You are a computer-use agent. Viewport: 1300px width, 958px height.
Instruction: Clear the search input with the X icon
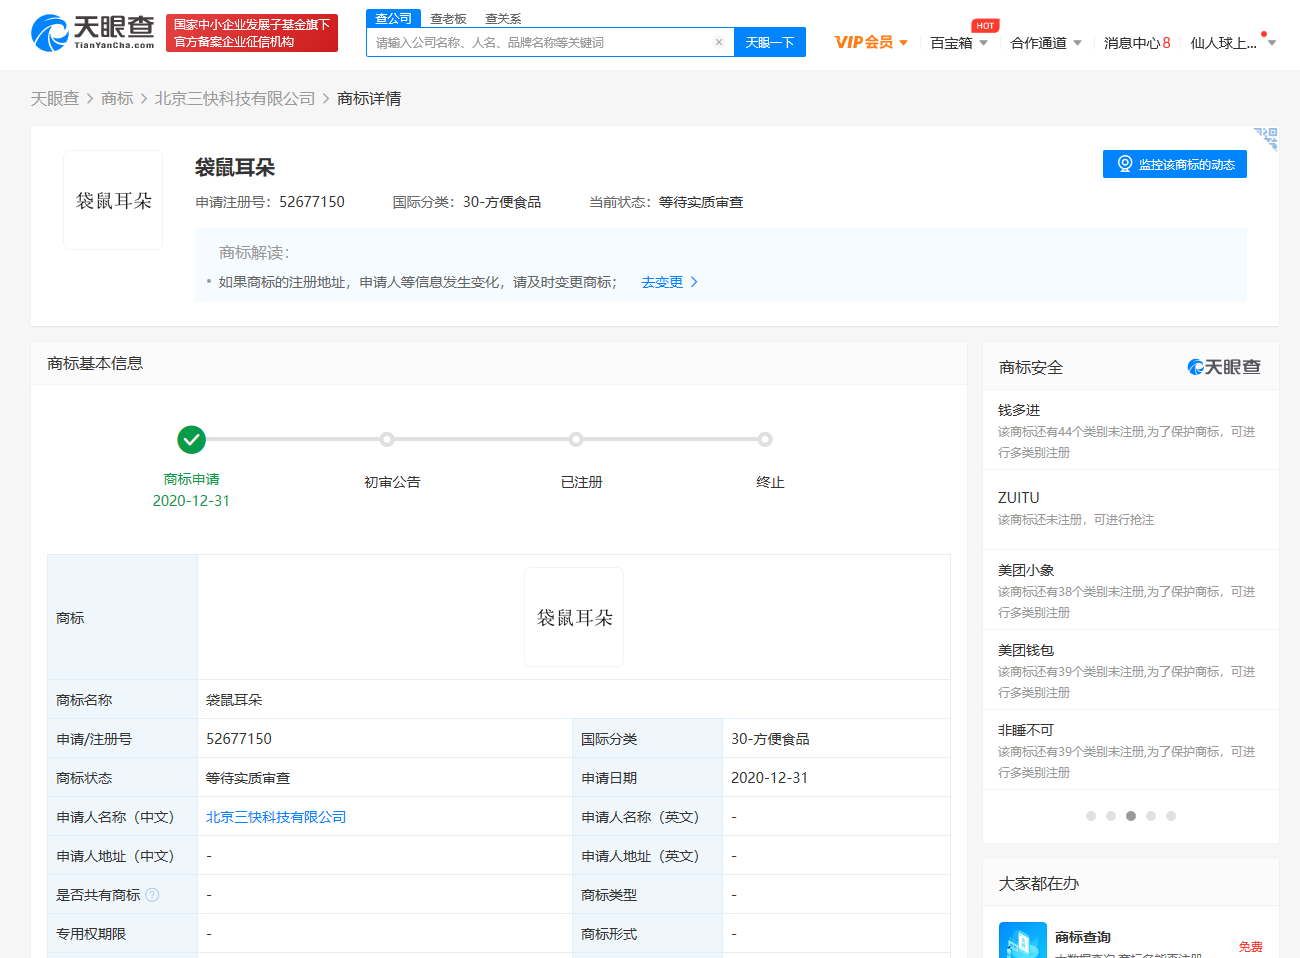[x=718, y=42]
